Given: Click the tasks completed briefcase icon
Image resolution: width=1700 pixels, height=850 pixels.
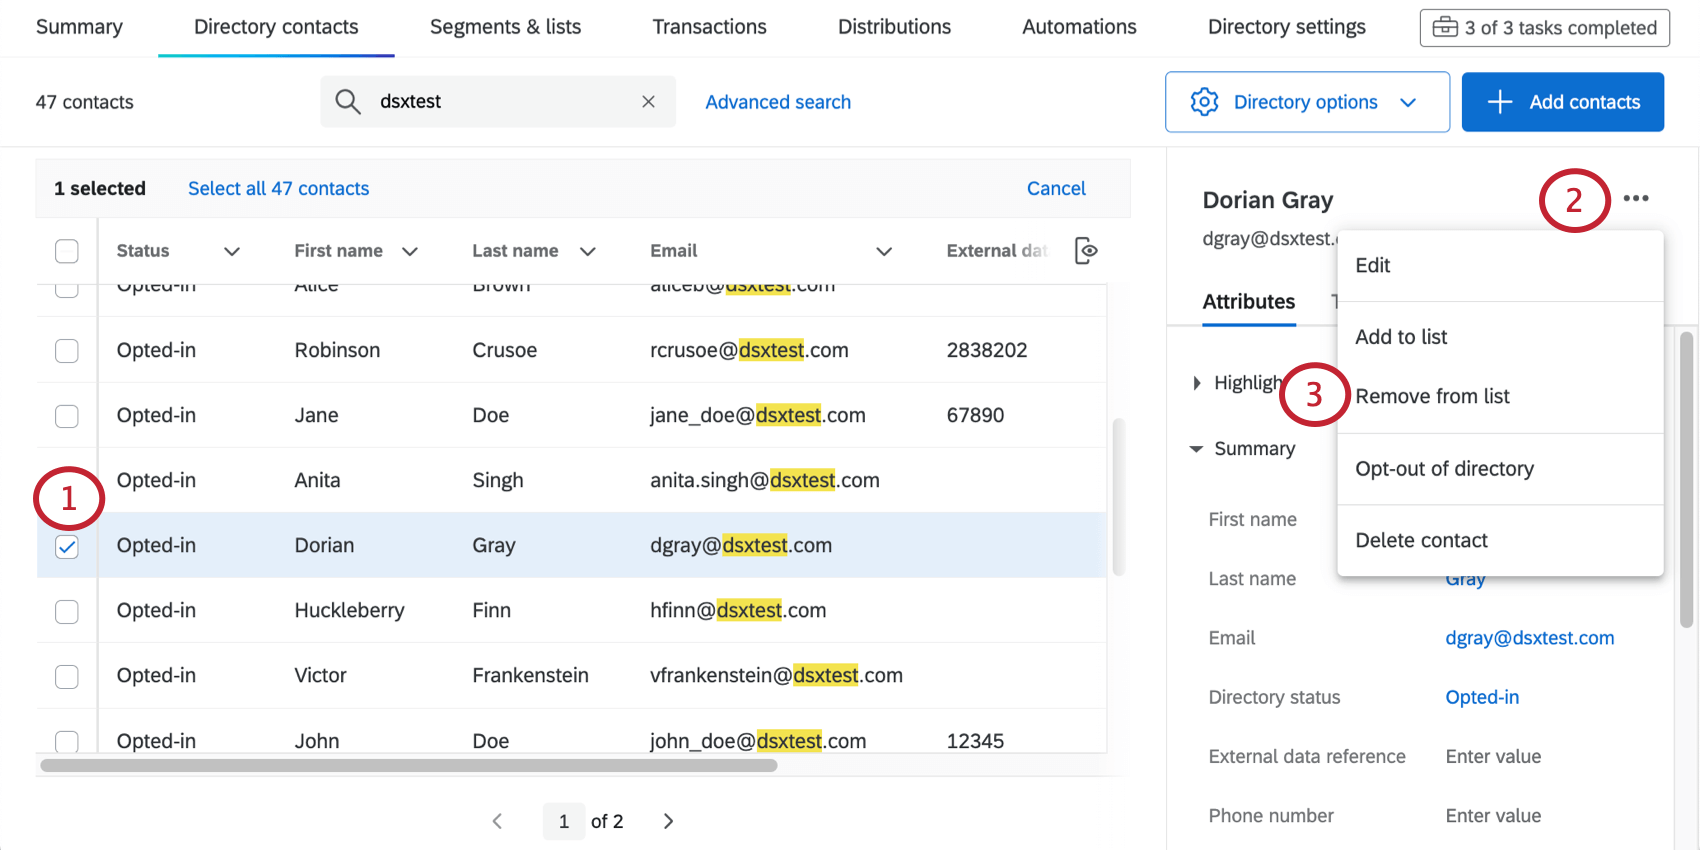Looking at the screenshot, I should point(1445,27).
